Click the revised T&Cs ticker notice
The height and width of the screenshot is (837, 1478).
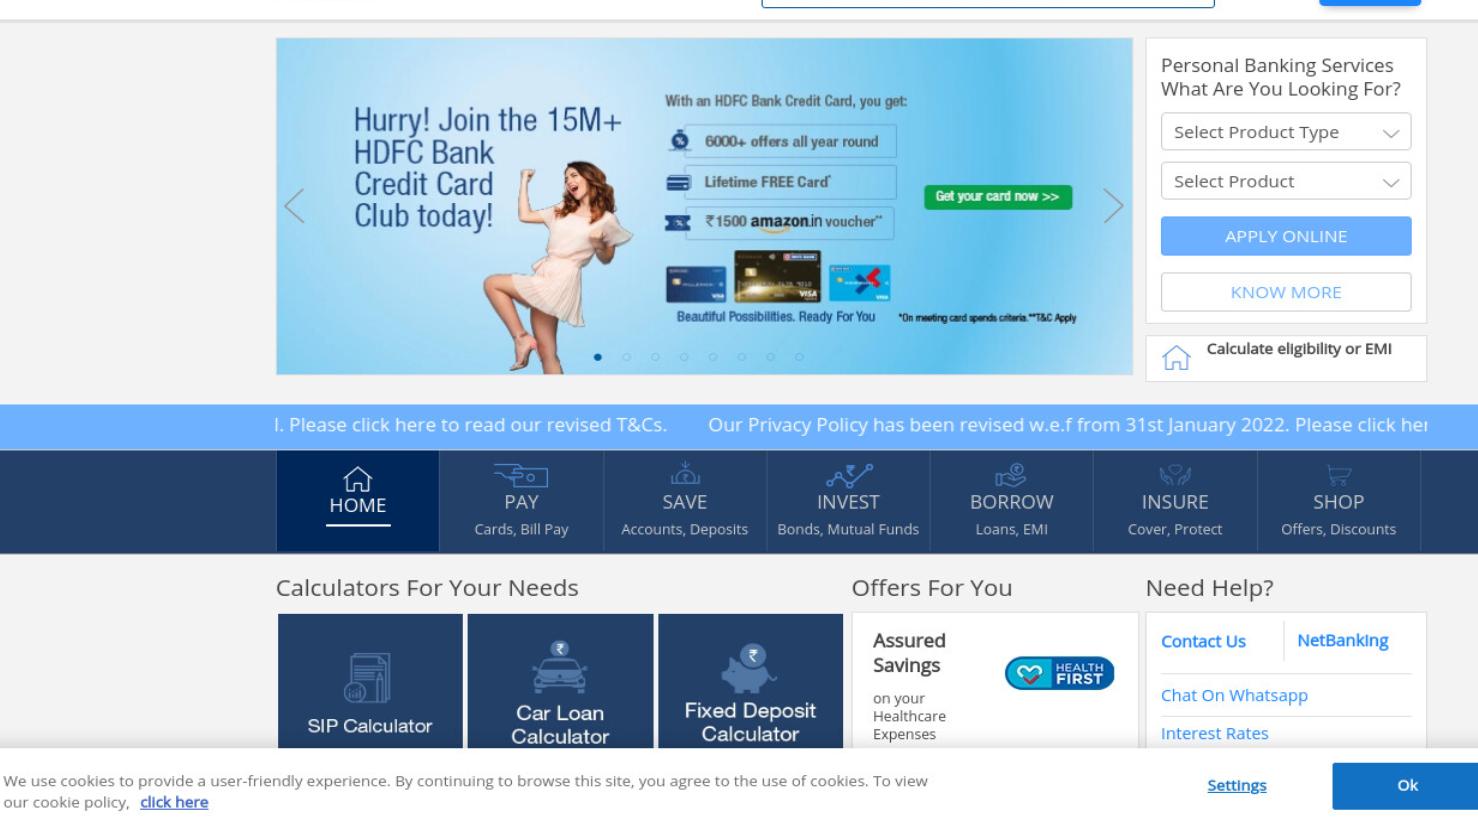(x=471, y=425)
